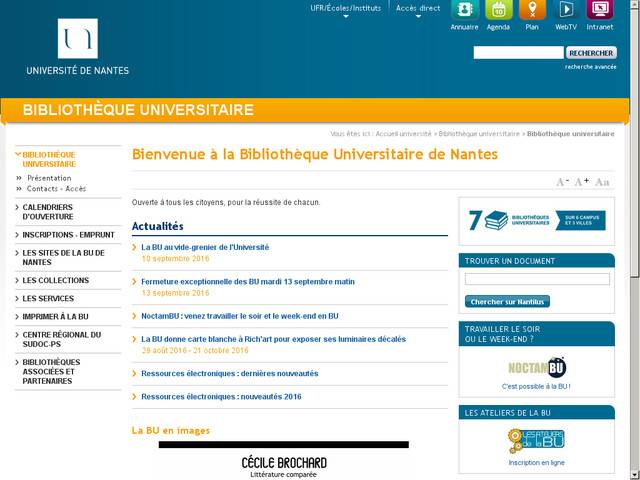This screenshot has width=640, height=480.
Task: Click Inscription en ligne link
Action: (536, 462)
